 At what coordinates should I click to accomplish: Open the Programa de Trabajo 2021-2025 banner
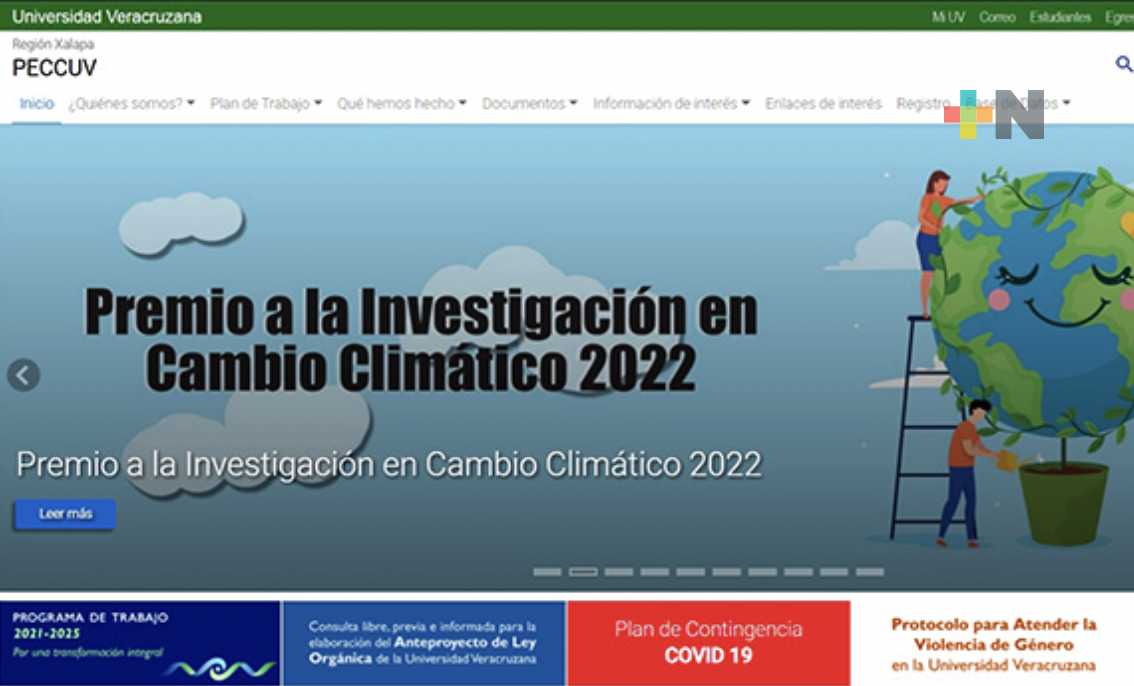click(140, 643)
